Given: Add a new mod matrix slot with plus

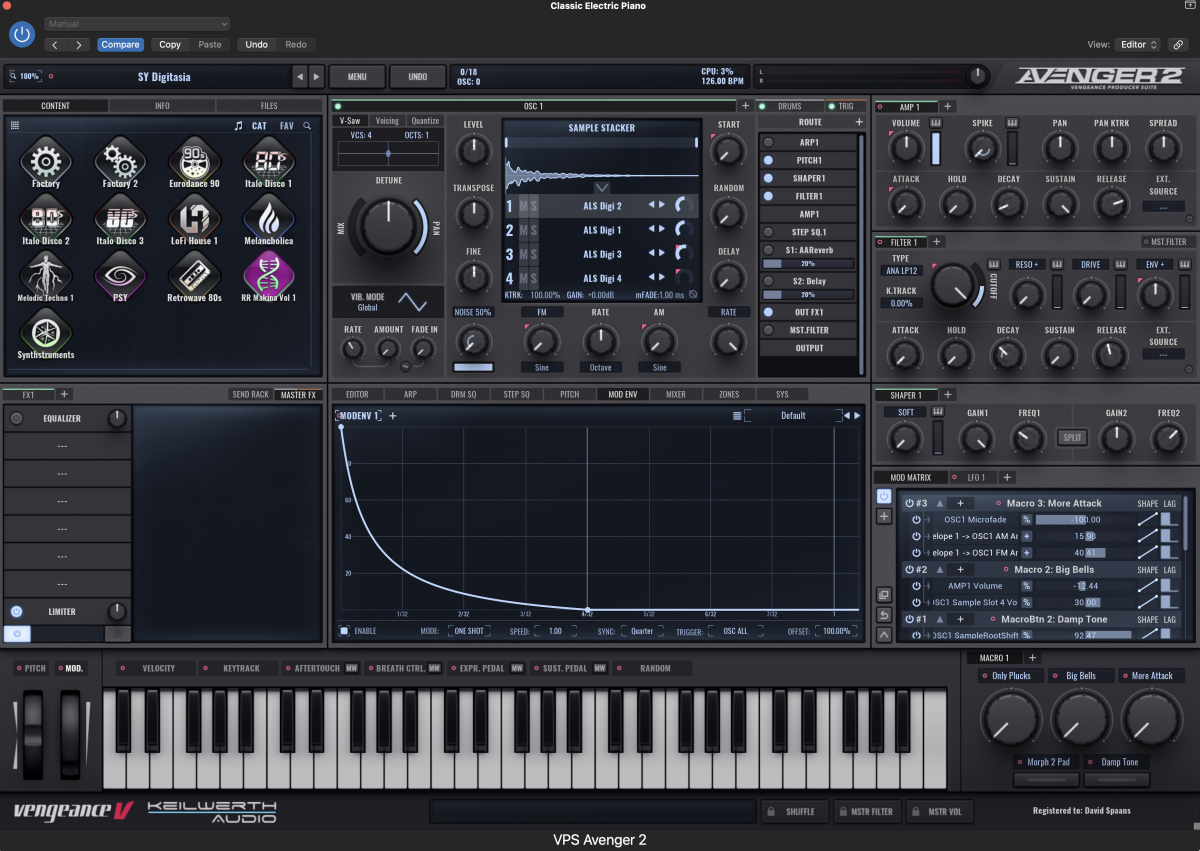Looking at the screenshot, I should [884, 516].
